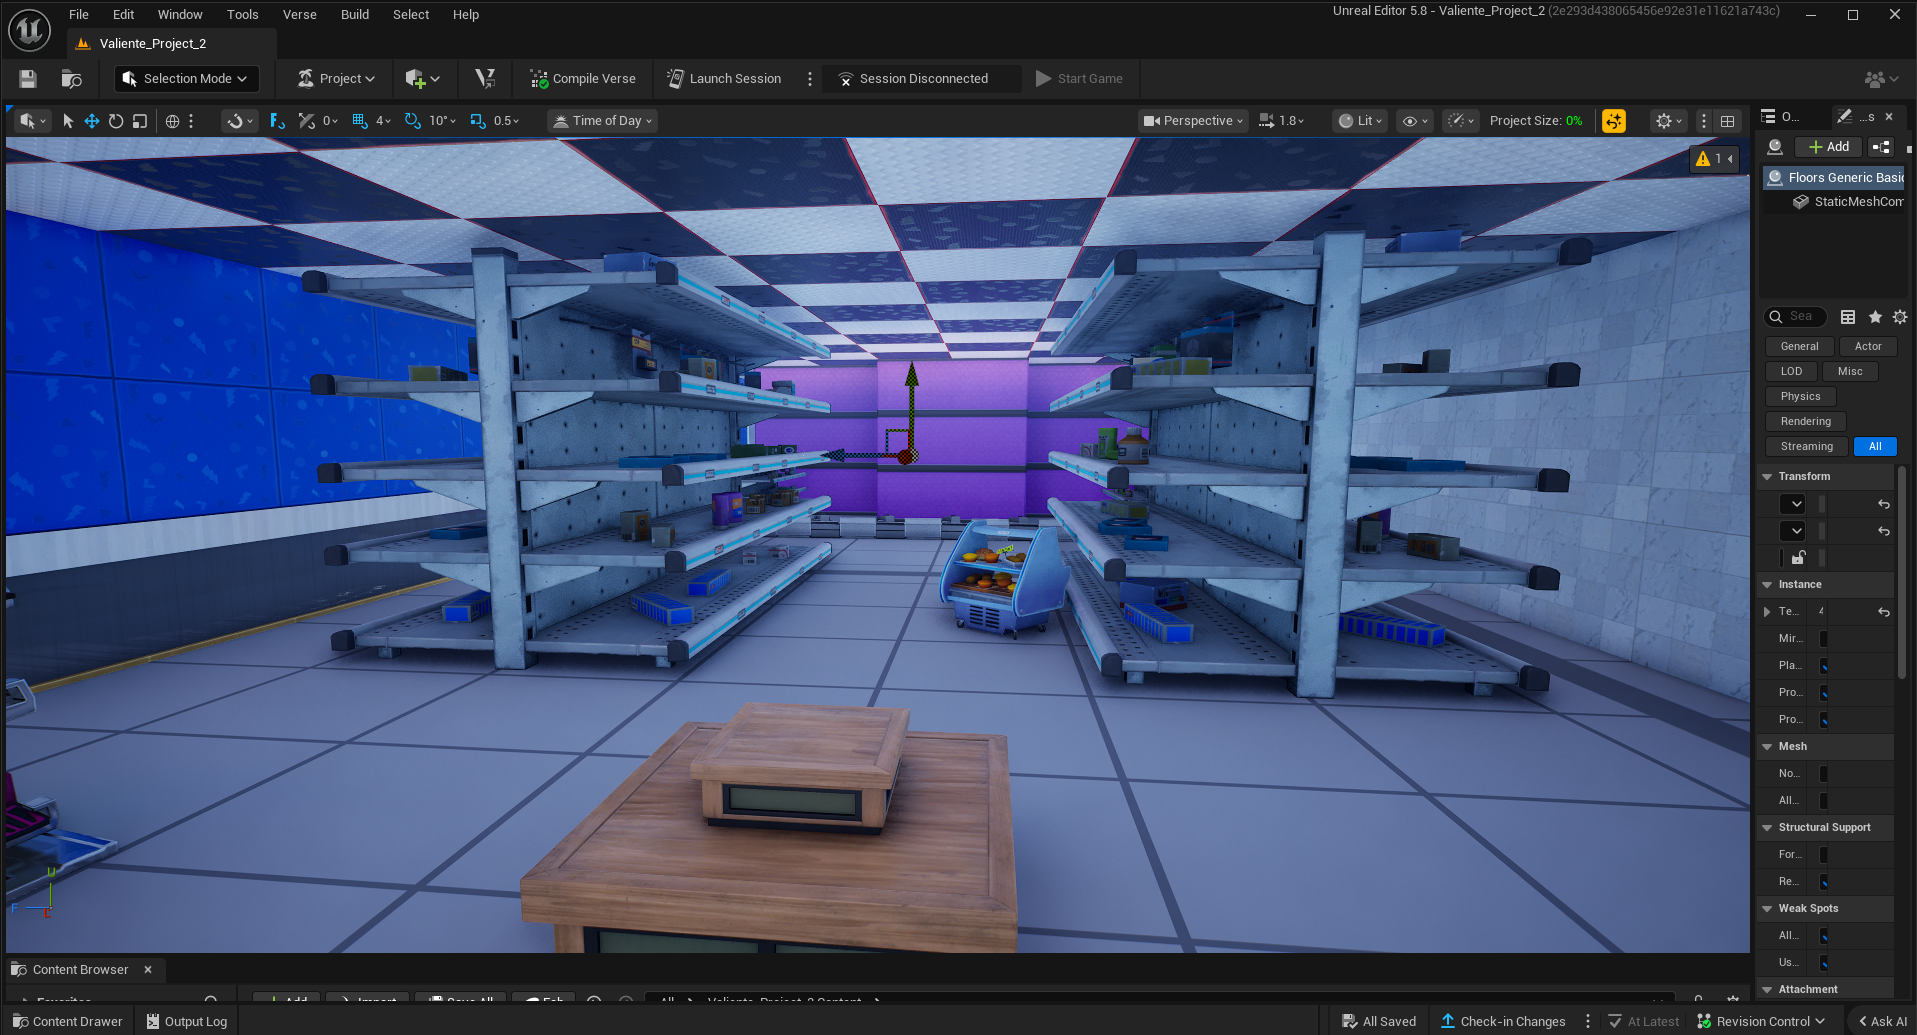
Task: Open the Project dropdown menu
Action: point(336,79)
